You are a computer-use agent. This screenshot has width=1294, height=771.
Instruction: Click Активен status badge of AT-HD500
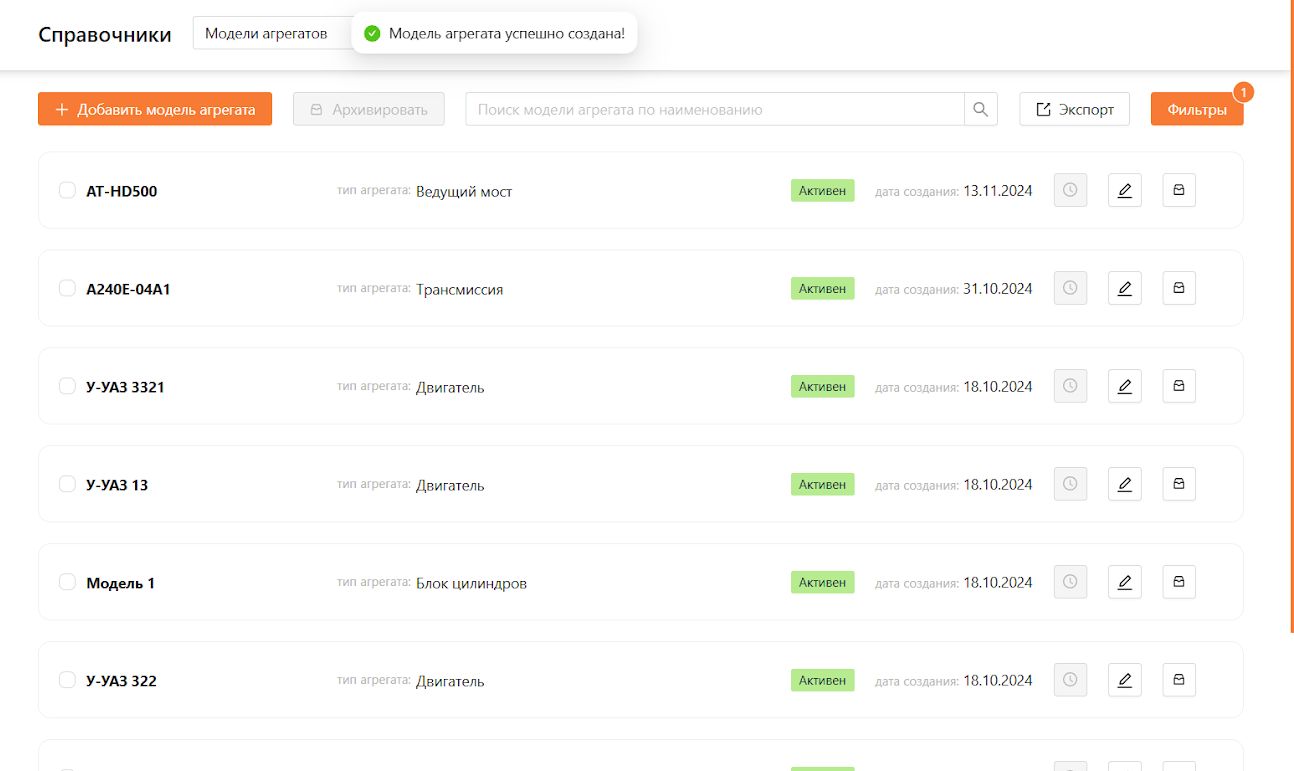click(x=823, y=190)
